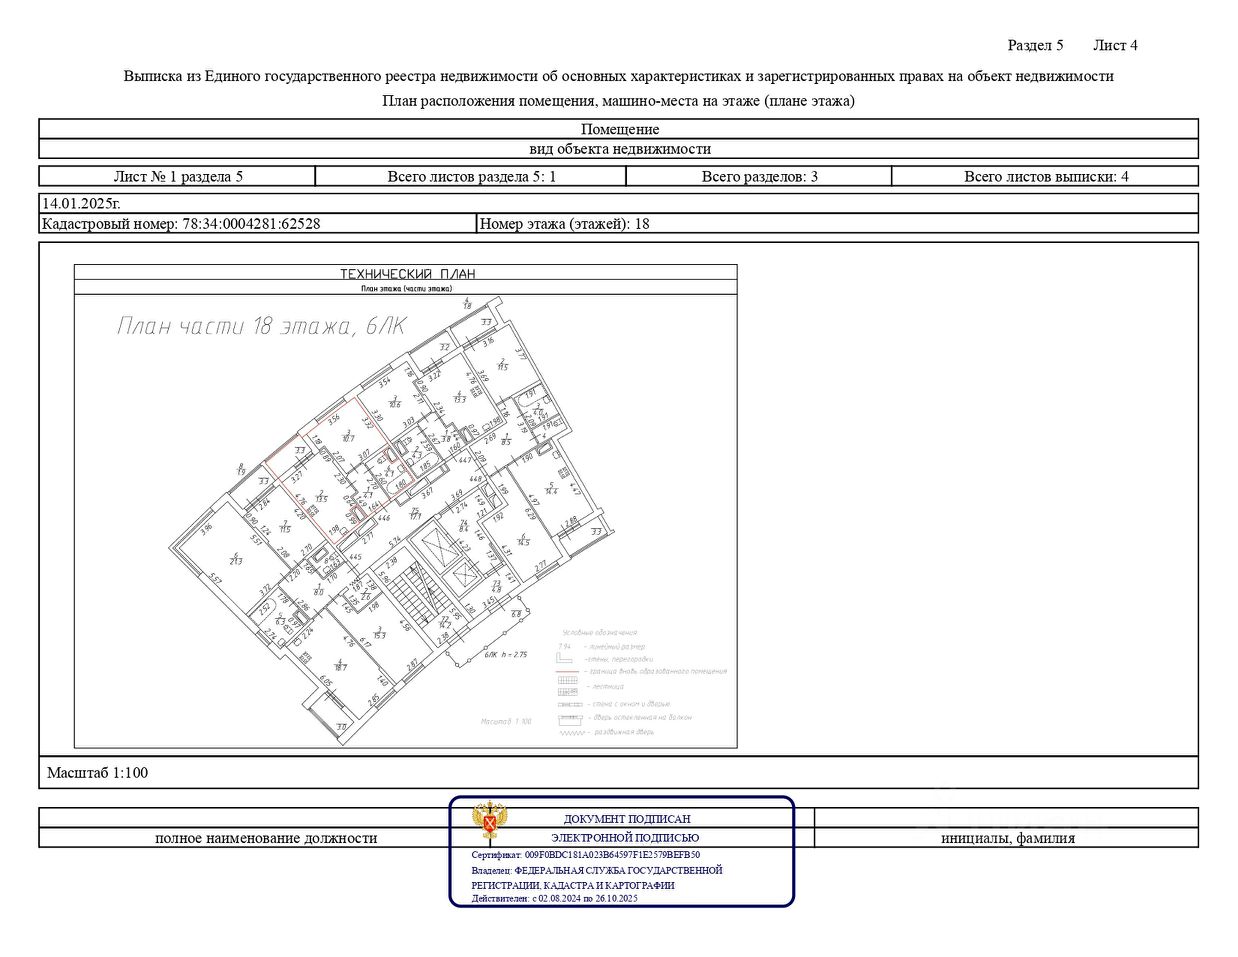Click the red boundary line legend symbol

tap(568, 672)
